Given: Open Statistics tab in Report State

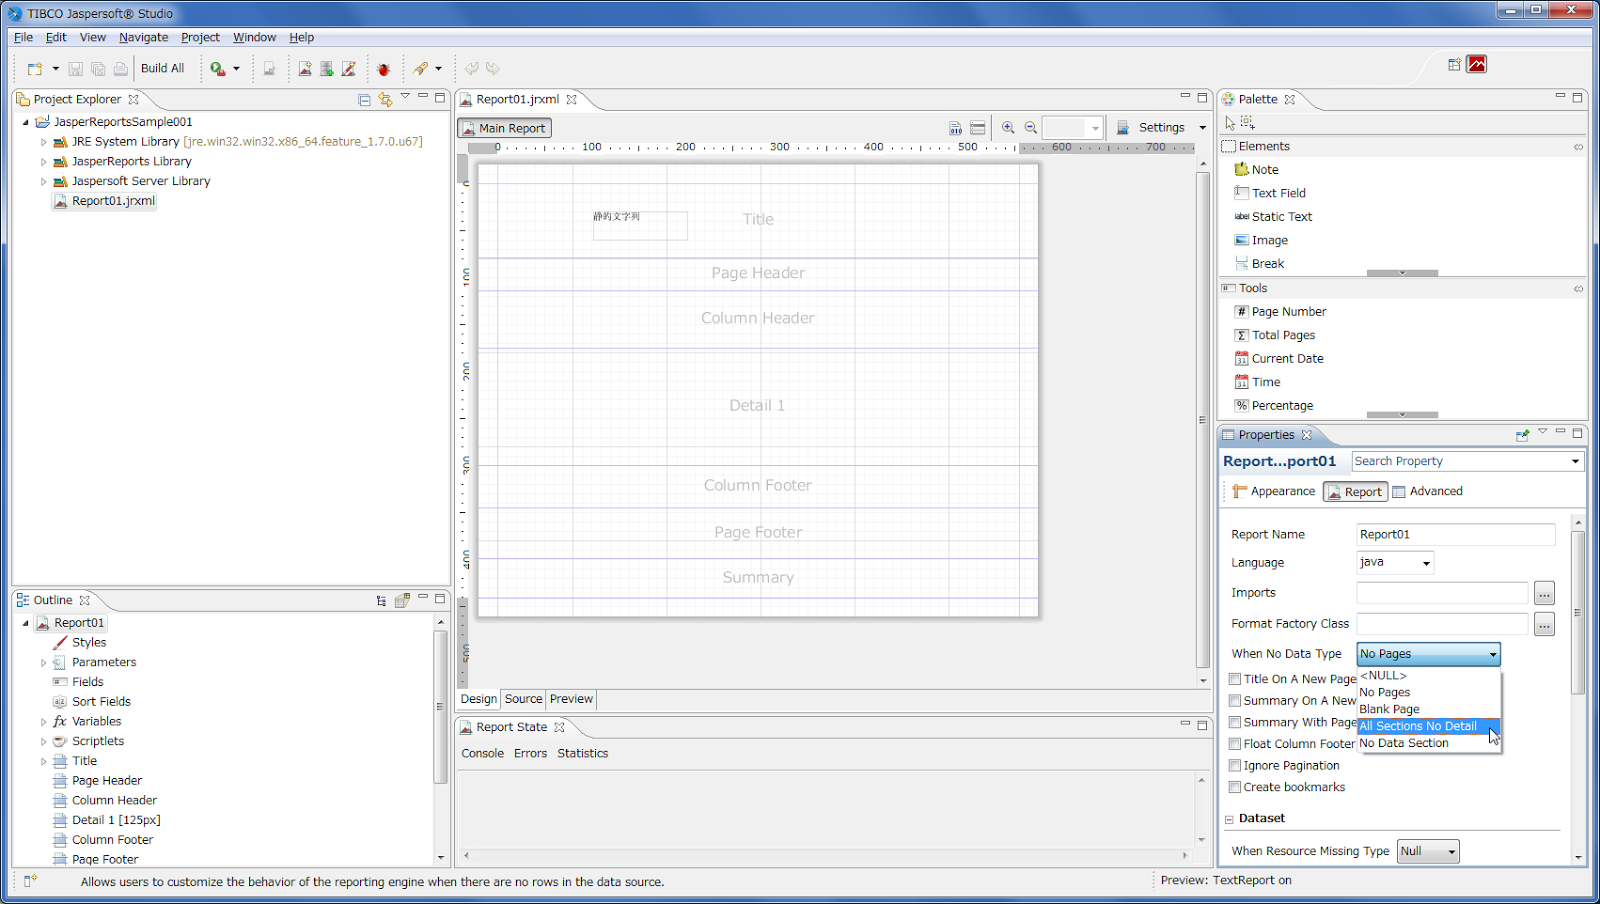Looking at the screenshot, I should pos(582,754).
